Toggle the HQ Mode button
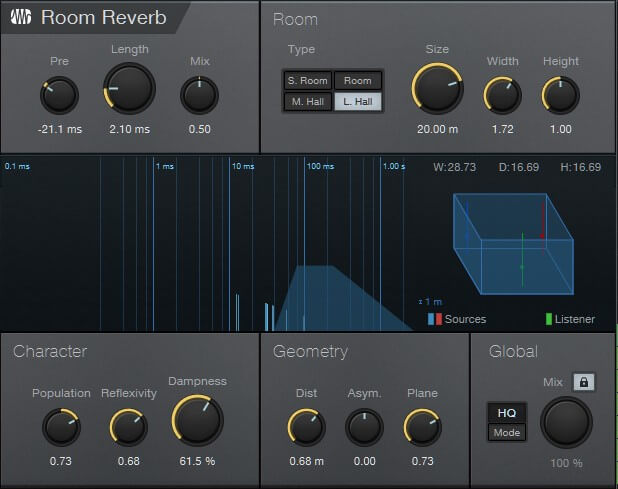The width and height of the screenshot is (618, 489). point(506,422)
